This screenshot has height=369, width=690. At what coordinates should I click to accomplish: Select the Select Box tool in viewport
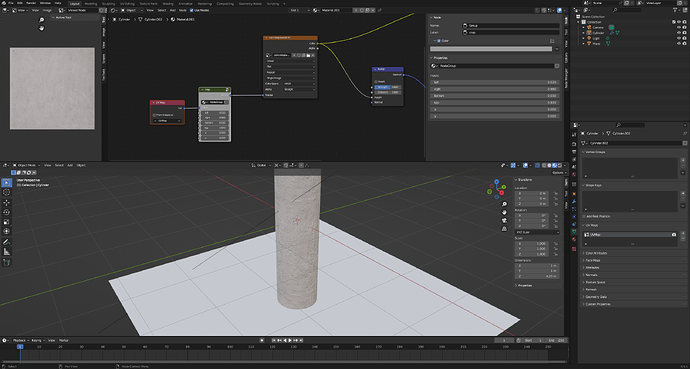point(7,183)
